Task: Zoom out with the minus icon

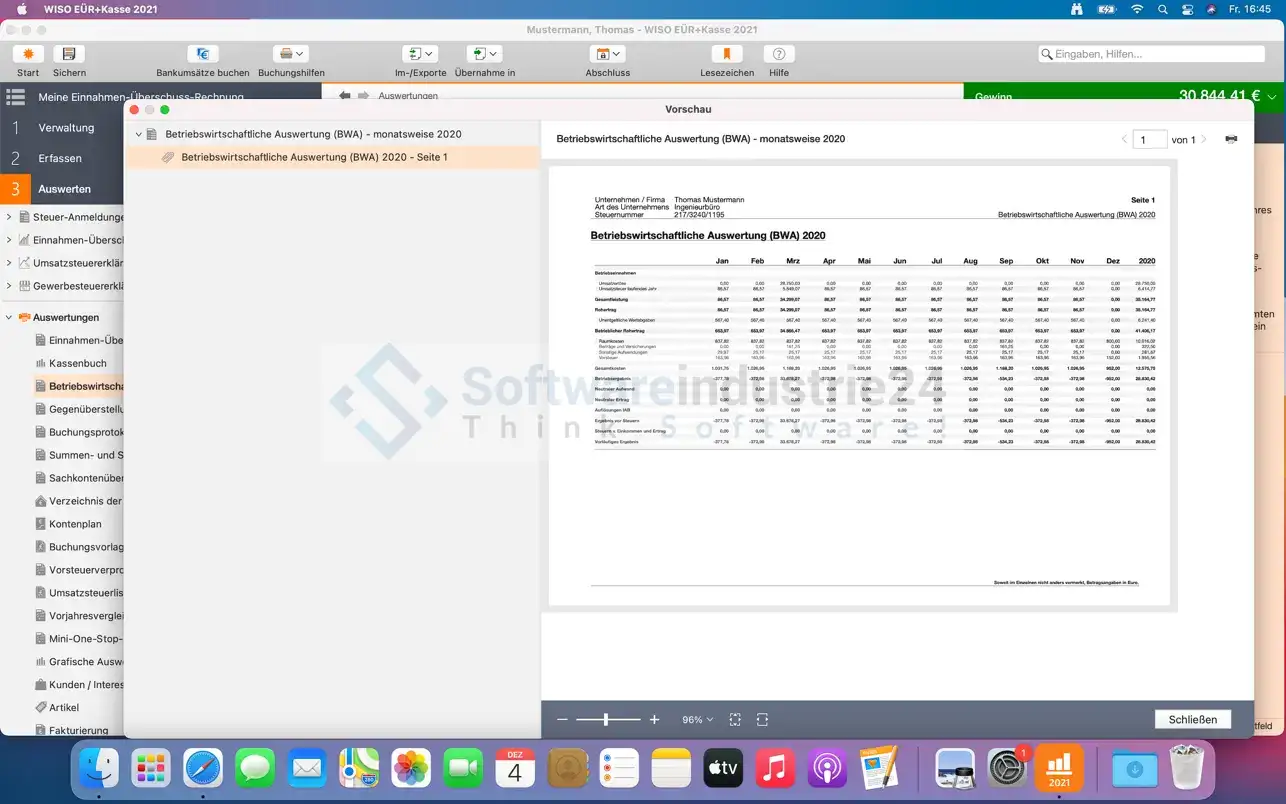Action: 563,719
